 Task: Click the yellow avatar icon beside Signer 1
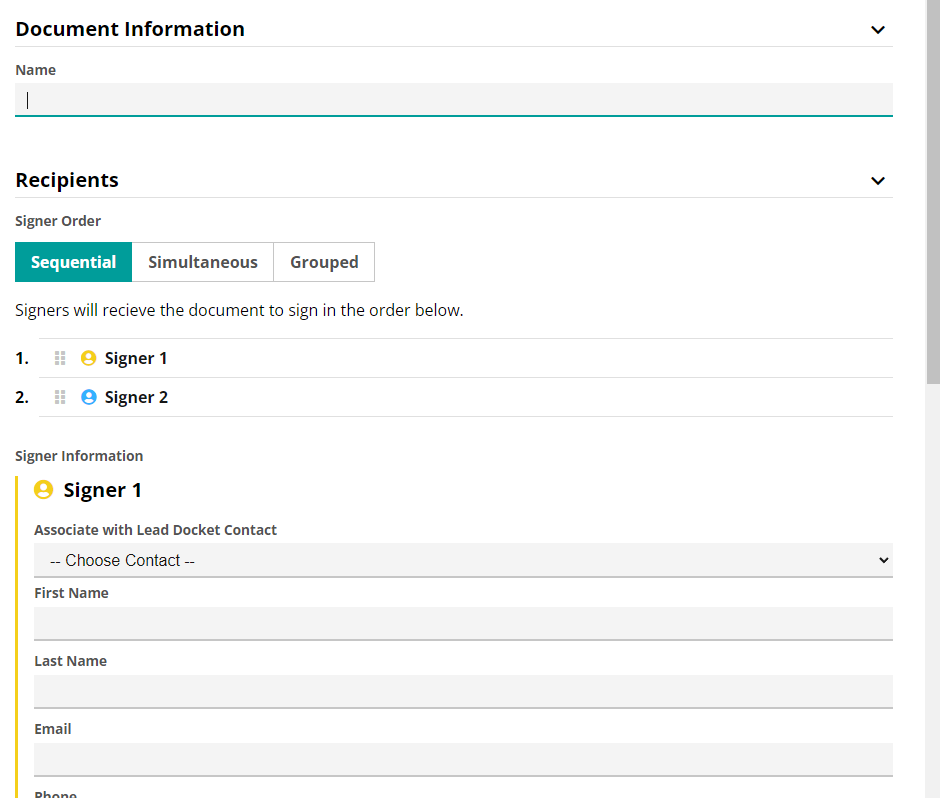(88, 357)
